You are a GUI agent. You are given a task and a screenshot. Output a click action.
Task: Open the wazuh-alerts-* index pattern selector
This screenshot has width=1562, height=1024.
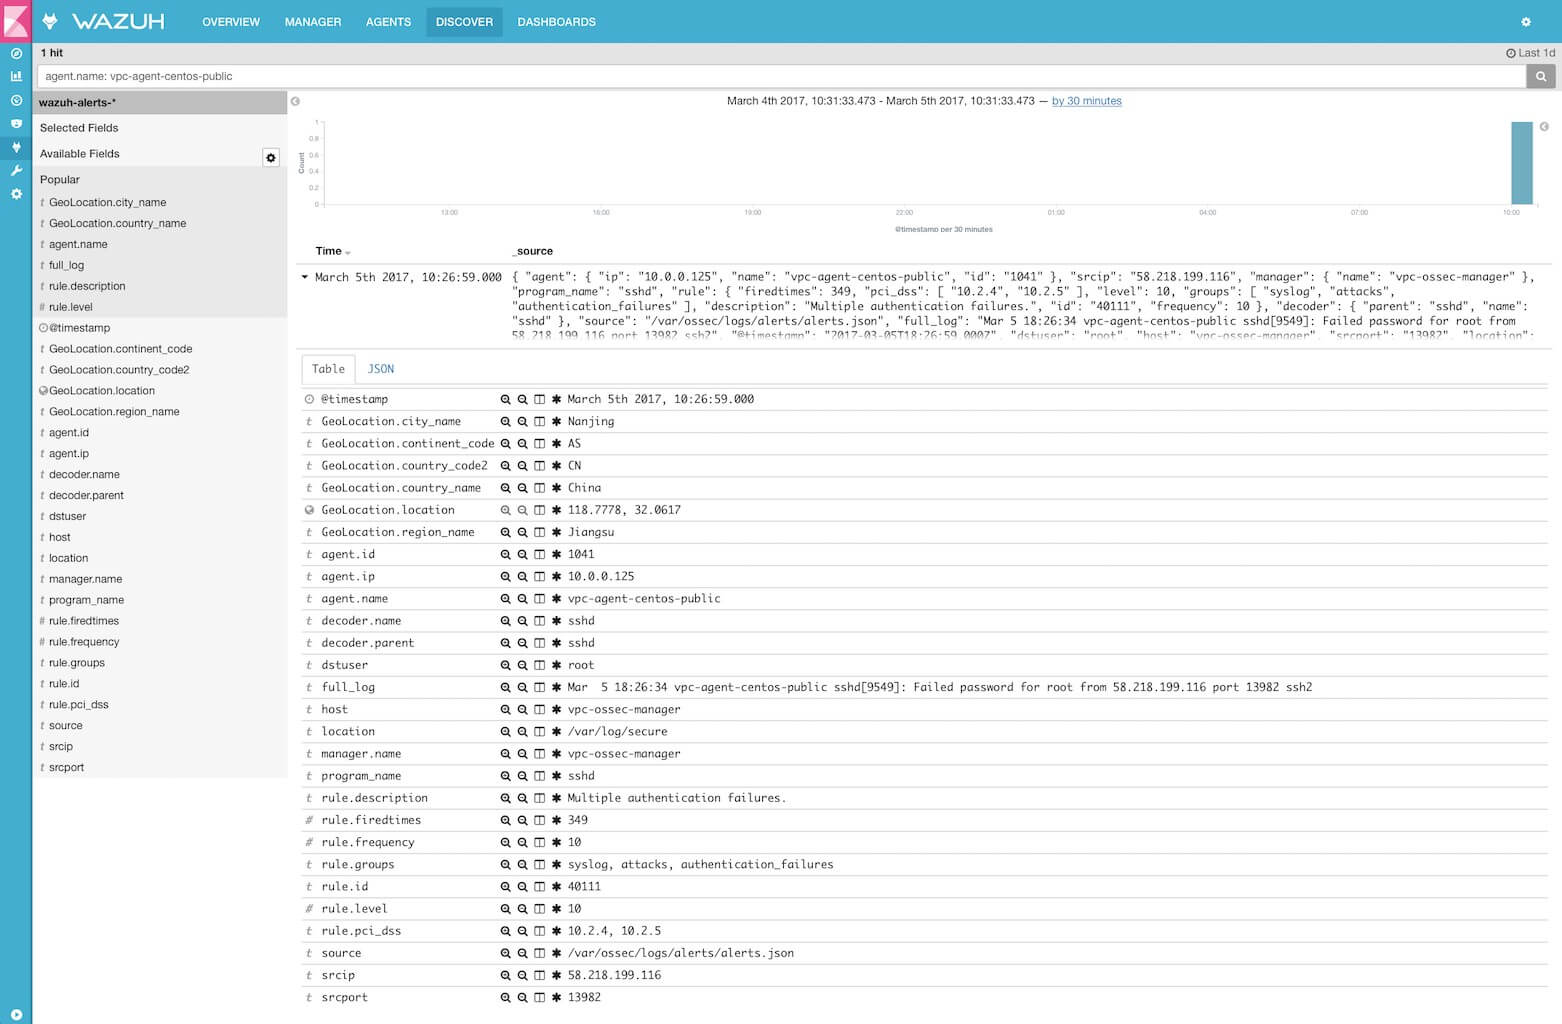point(160,103)
